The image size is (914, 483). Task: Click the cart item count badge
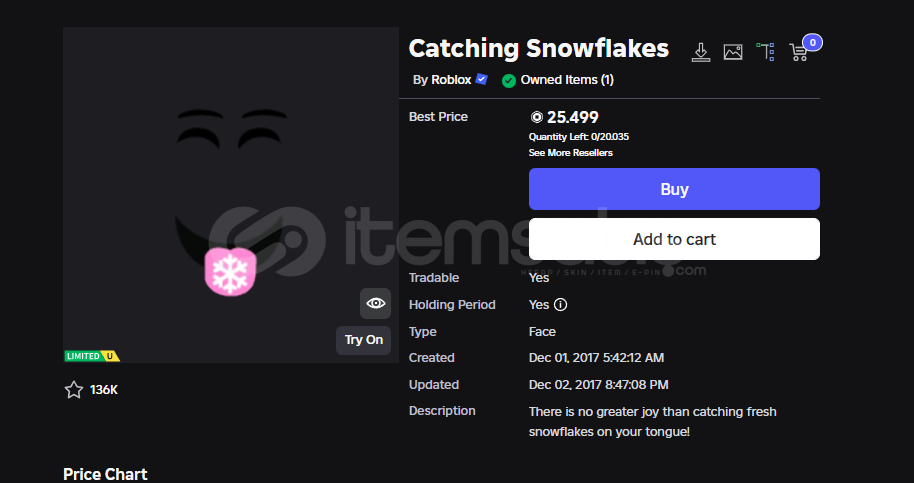pyautogui.click(x=813, y=42)
